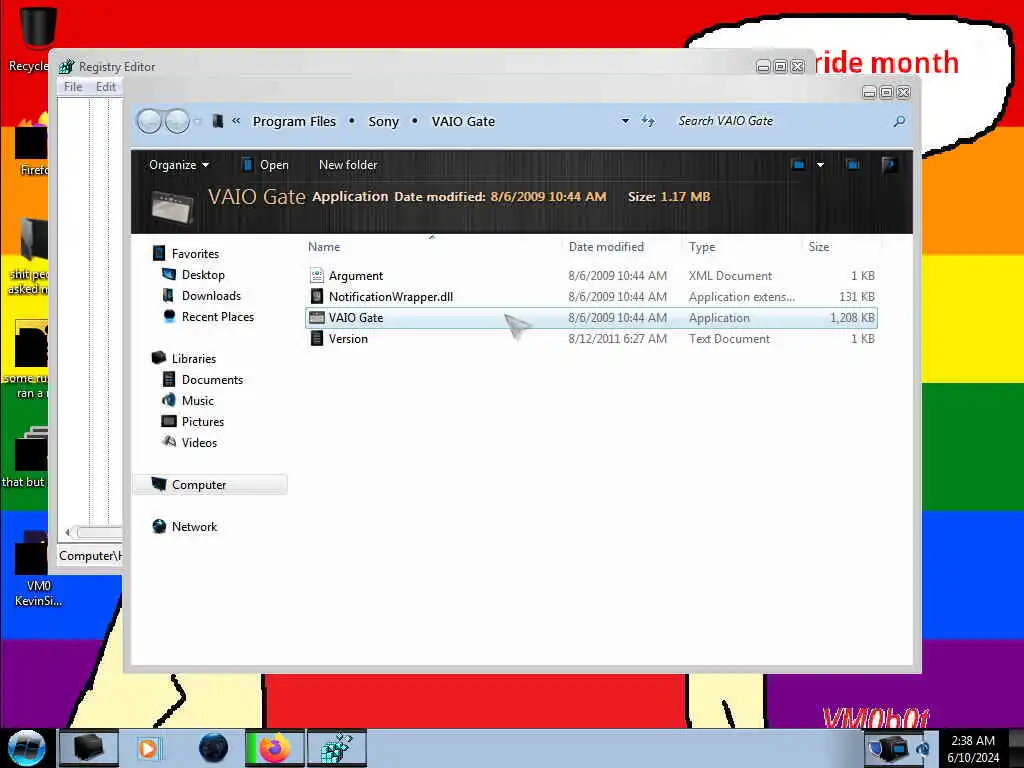Focus the Search VAIO Gate field
Viewport: 1024px width, 768px height.
point(780,121)
